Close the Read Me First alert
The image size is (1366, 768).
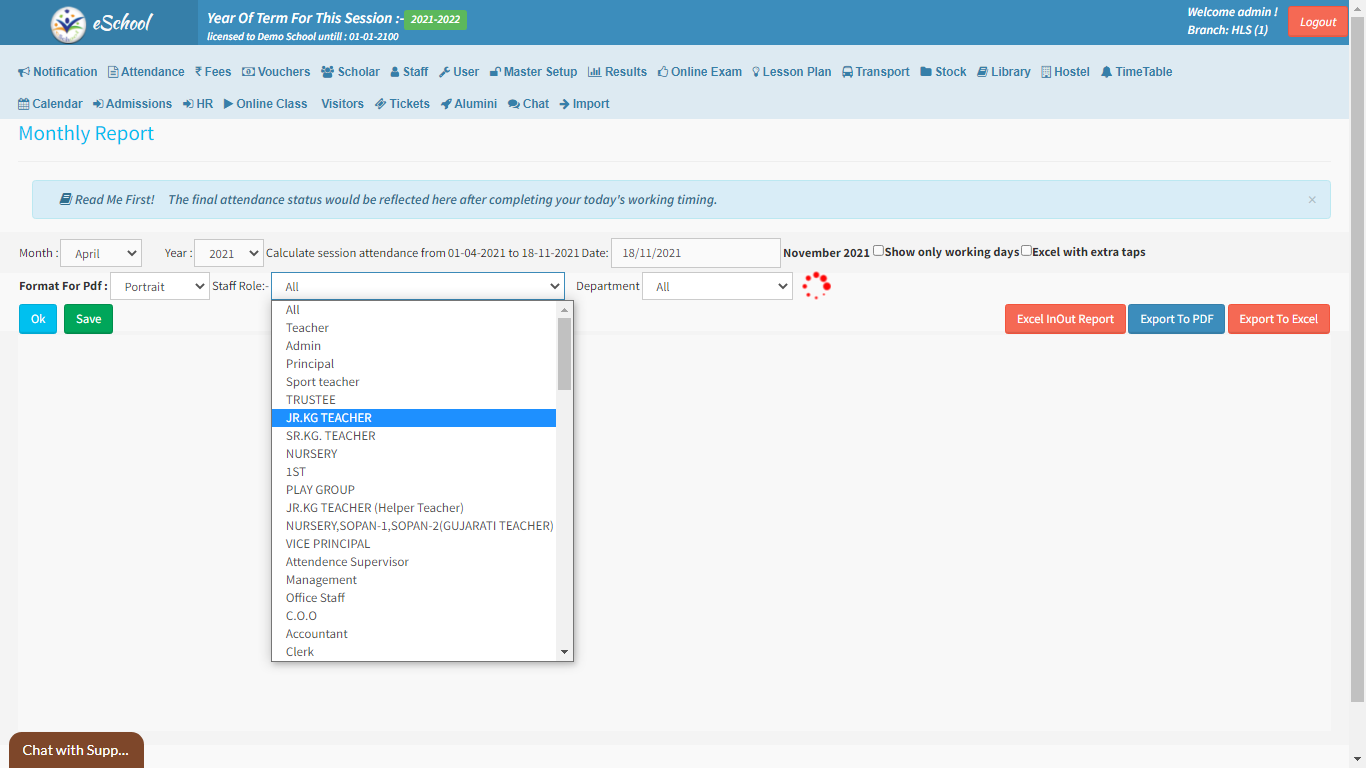coord(1312,200)
